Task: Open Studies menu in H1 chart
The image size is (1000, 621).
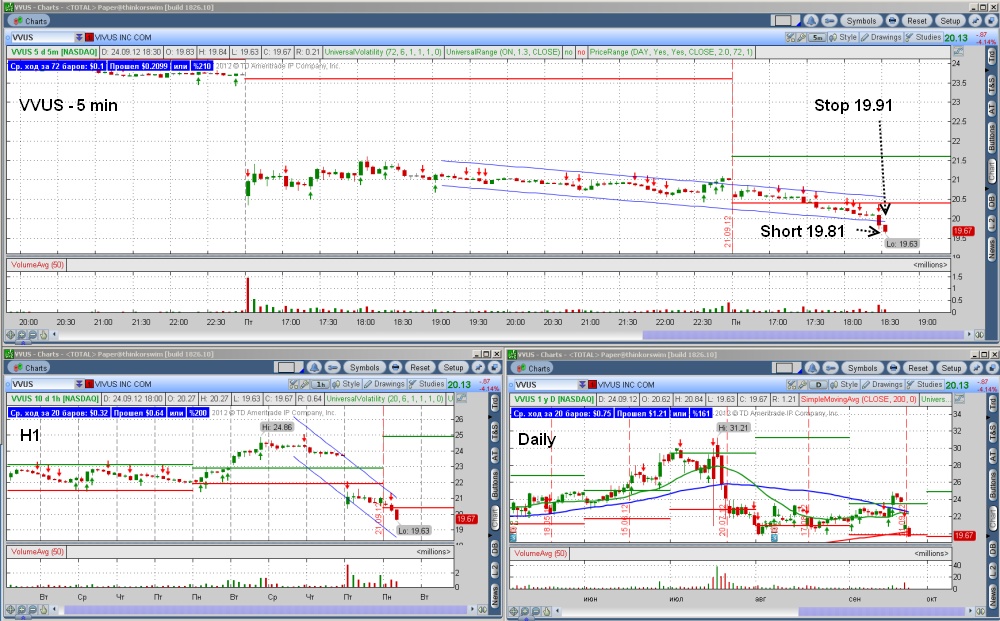Action: click(427, 384)
